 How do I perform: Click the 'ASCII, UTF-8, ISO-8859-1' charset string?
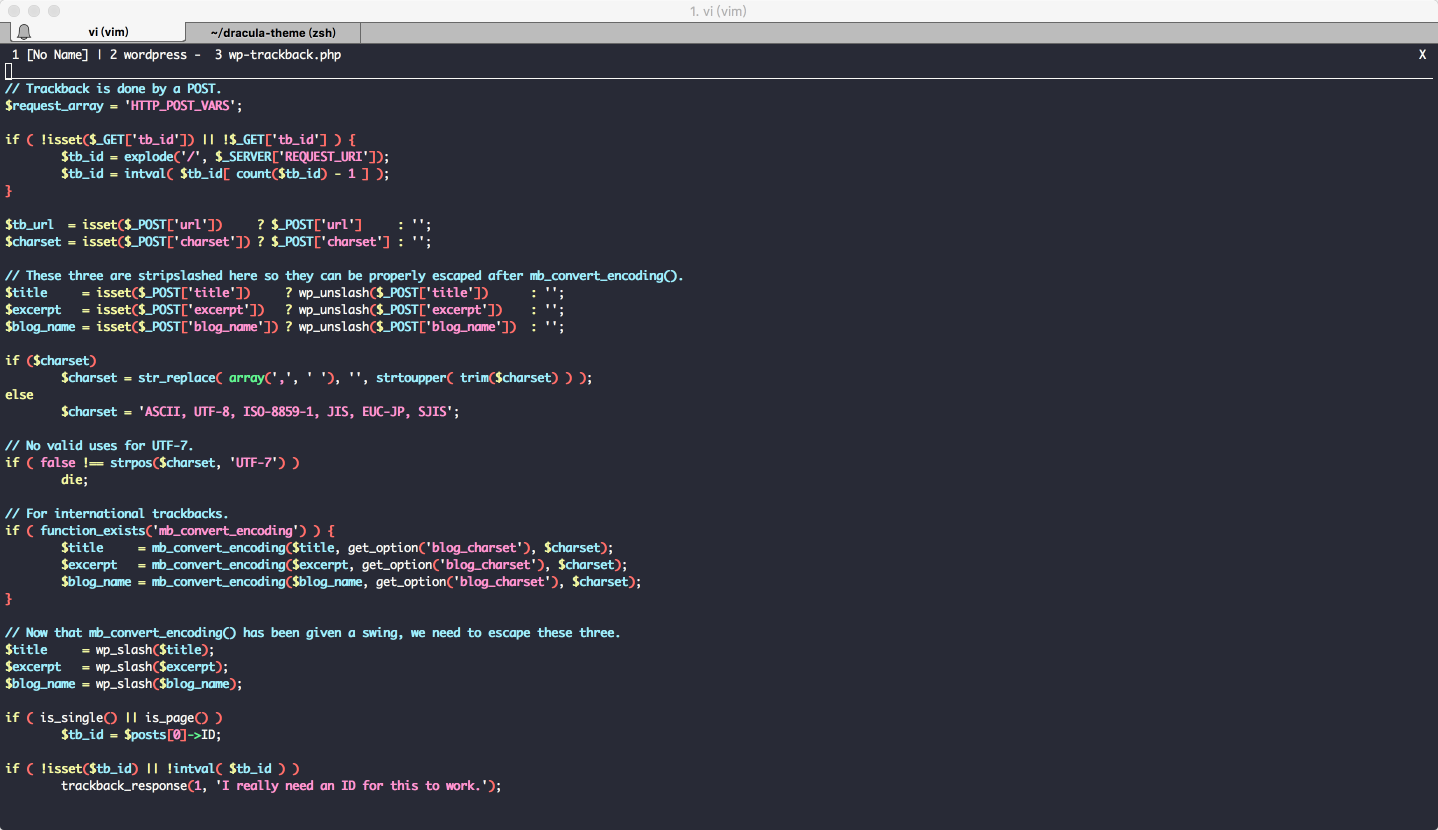tap(299, 412)
